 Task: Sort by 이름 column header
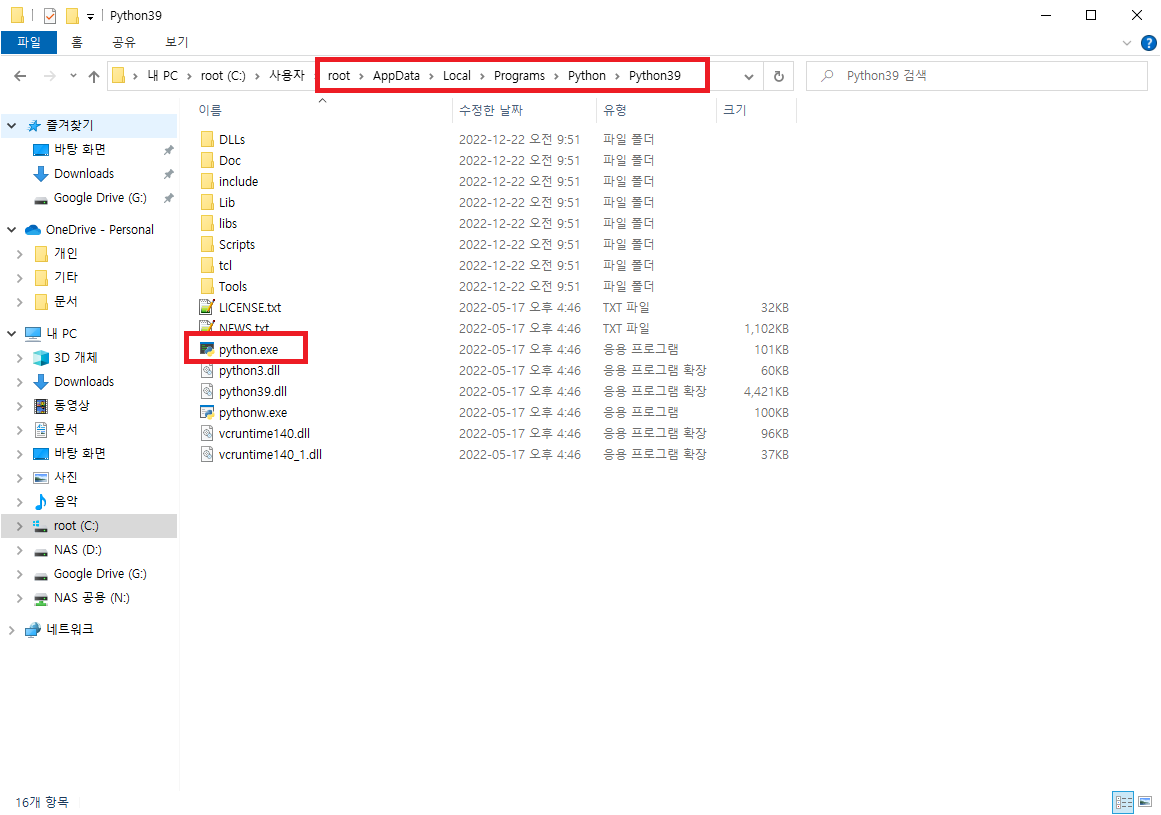[210, 110]
